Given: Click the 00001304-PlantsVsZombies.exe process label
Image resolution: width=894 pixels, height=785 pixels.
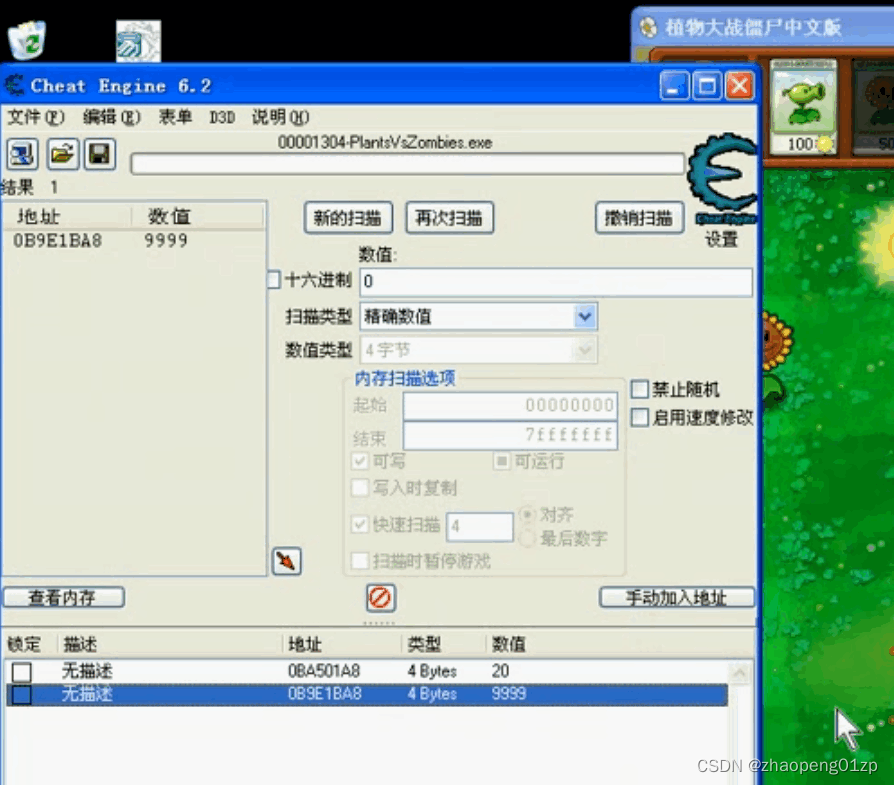Looking at the screenshot, I should (x=385, y=143).
